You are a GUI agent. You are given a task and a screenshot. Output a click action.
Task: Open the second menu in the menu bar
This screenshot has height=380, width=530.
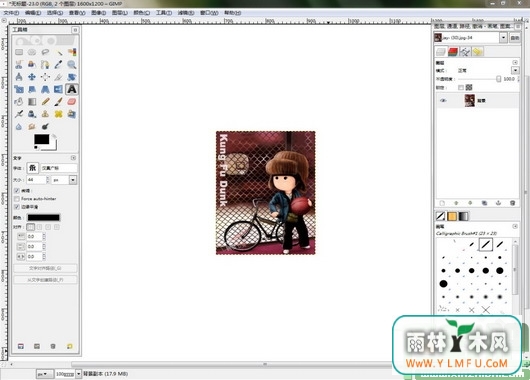coord(33,13)
